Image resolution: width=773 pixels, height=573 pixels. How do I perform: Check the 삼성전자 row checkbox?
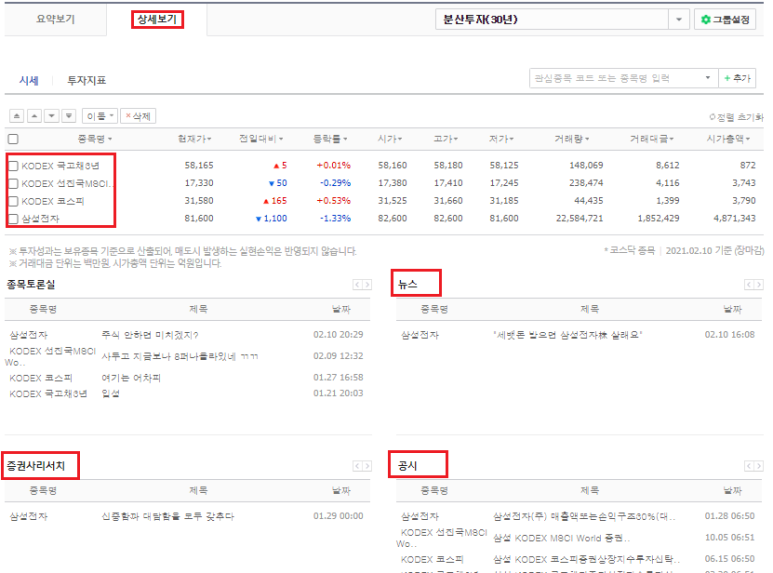13,219
